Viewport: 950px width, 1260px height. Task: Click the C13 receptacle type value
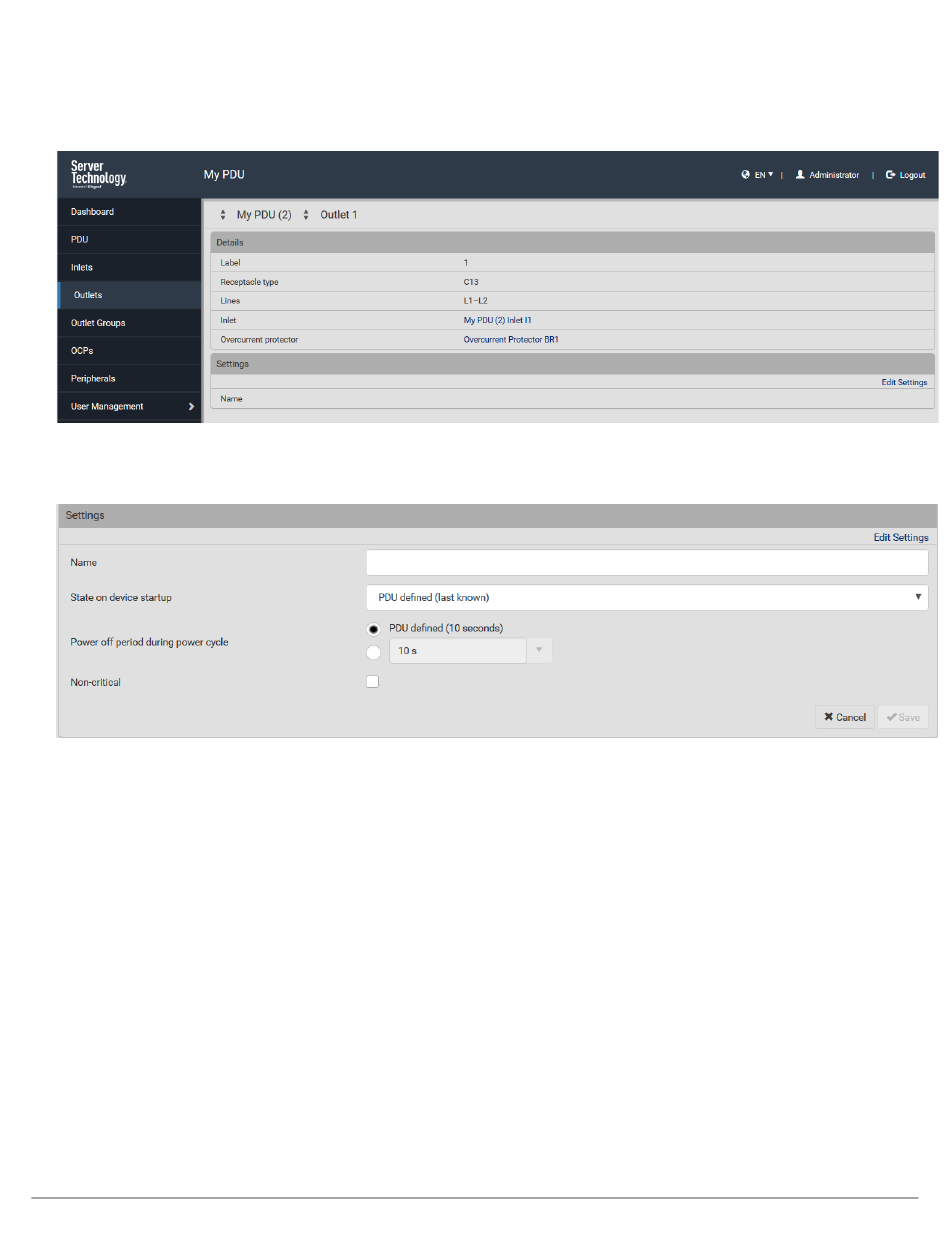[x=471, y=282]
